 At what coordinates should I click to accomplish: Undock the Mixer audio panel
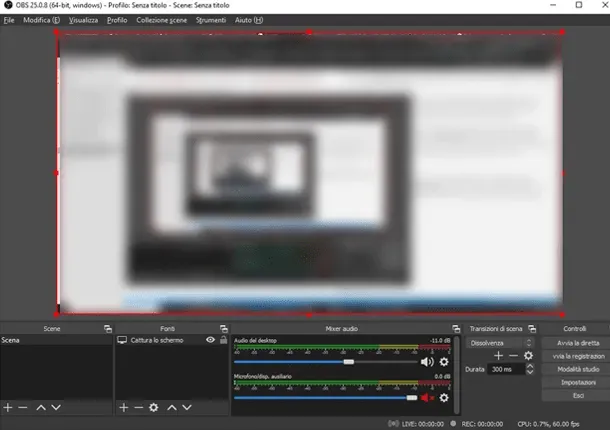tap(451, 328)
